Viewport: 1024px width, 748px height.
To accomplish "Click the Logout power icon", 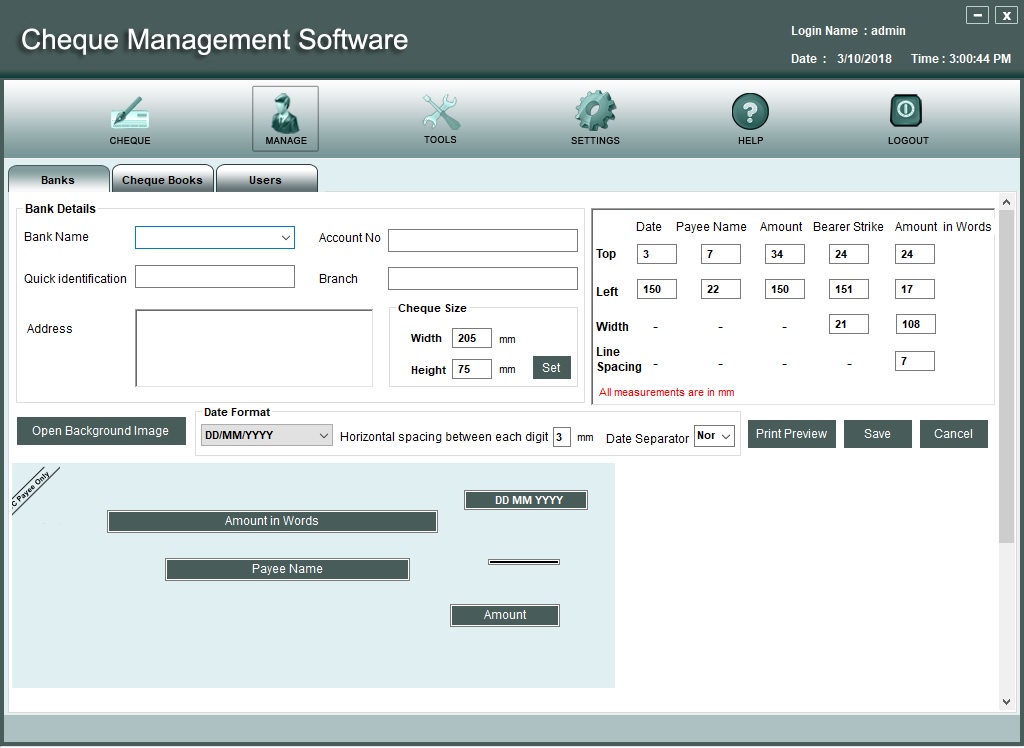I will click(x=908, y=112).
